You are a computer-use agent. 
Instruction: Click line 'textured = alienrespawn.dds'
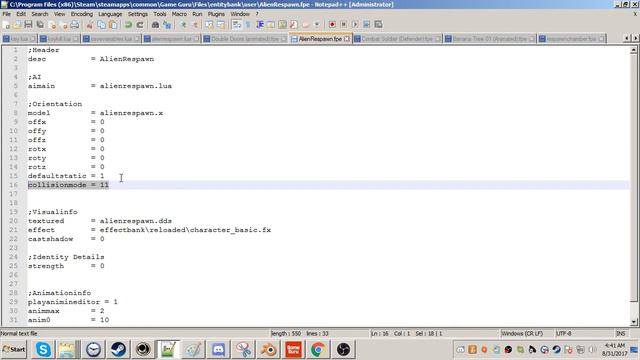coord(100,221)
